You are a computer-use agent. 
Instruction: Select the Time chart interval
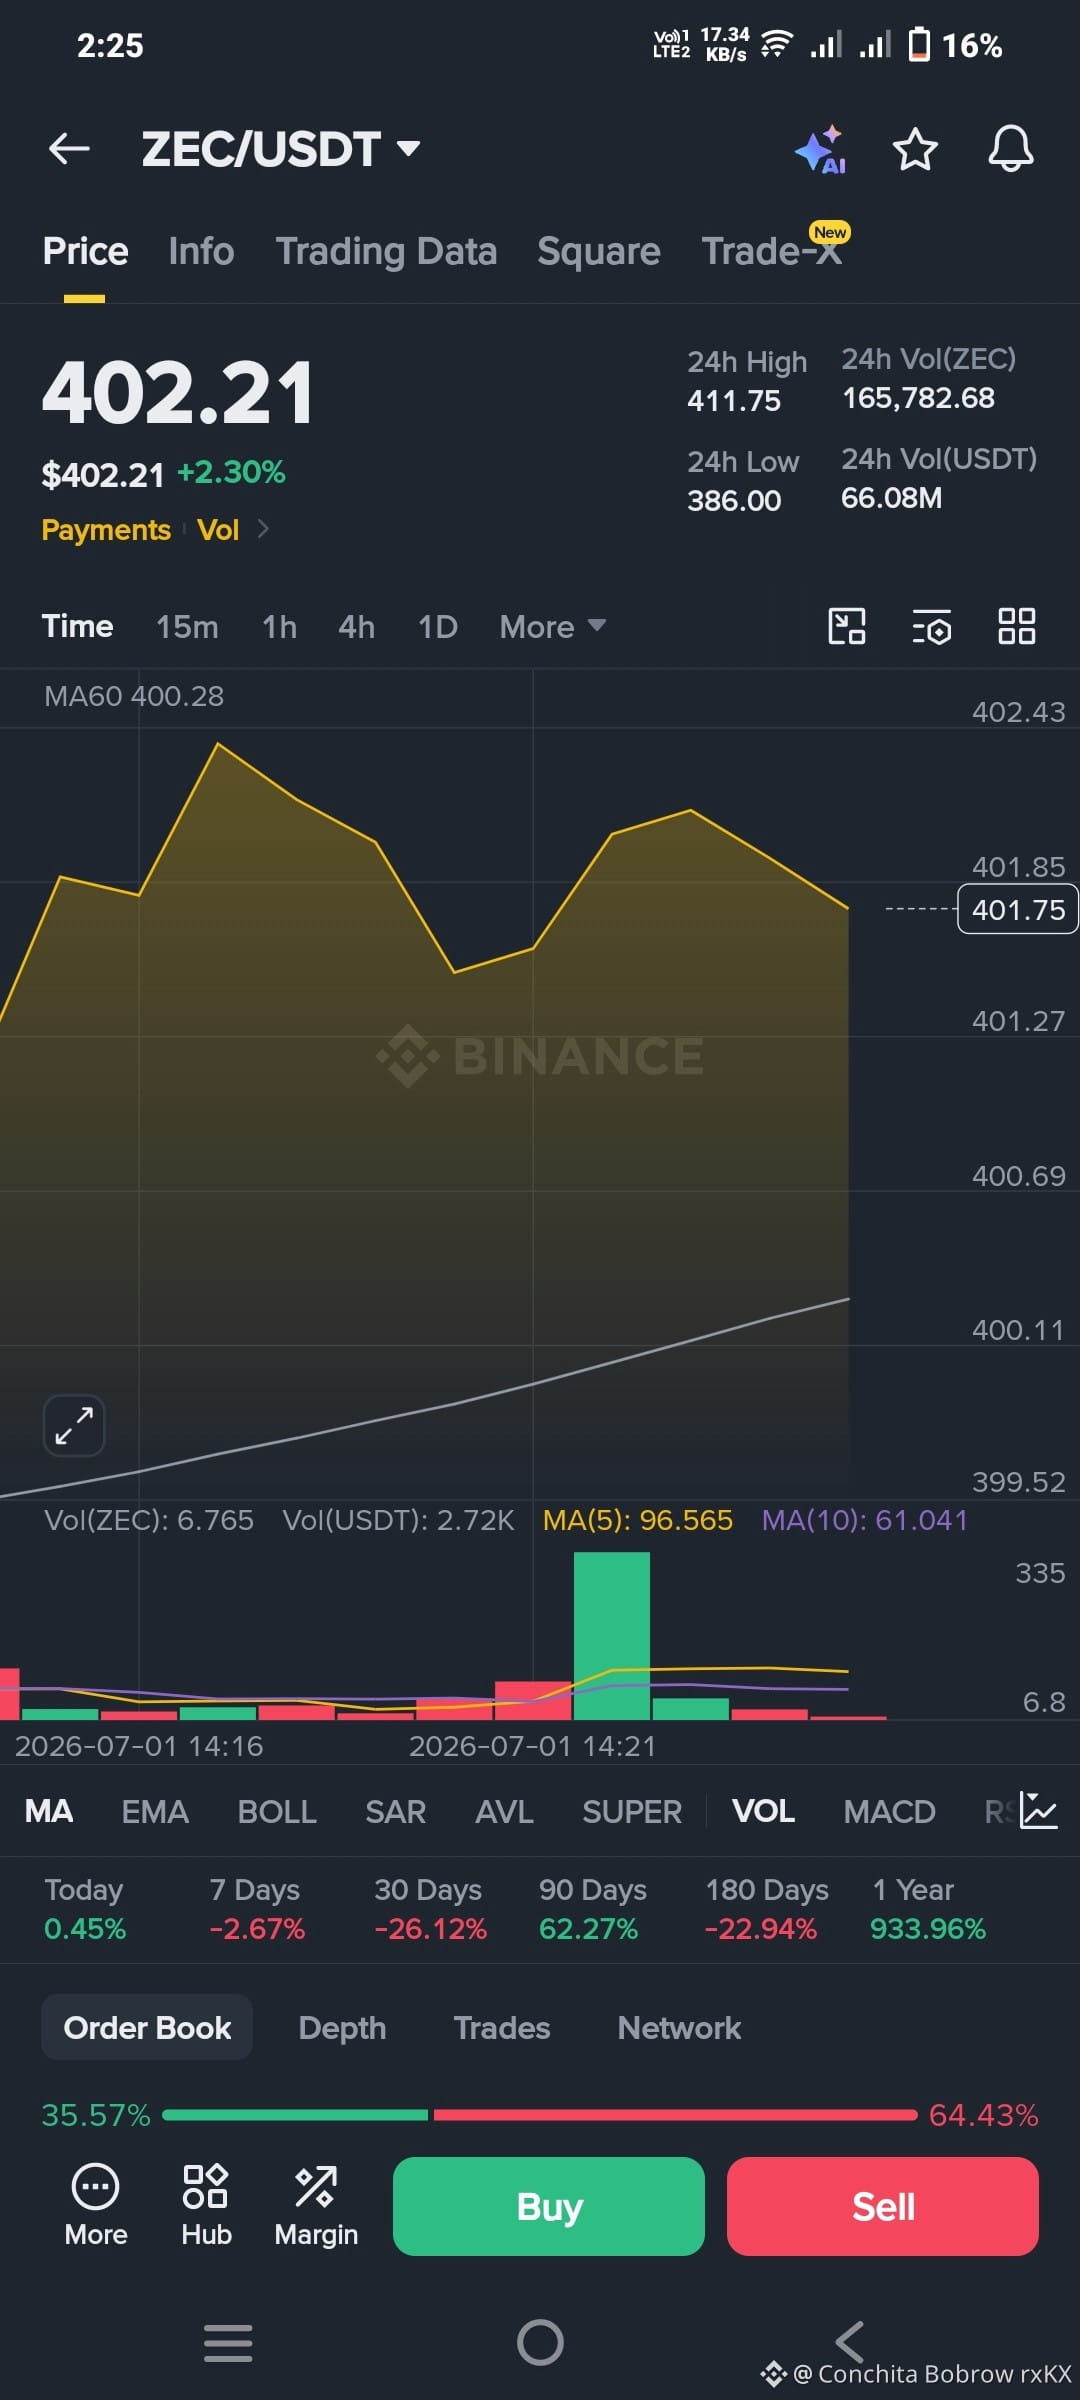coord(77,626)
